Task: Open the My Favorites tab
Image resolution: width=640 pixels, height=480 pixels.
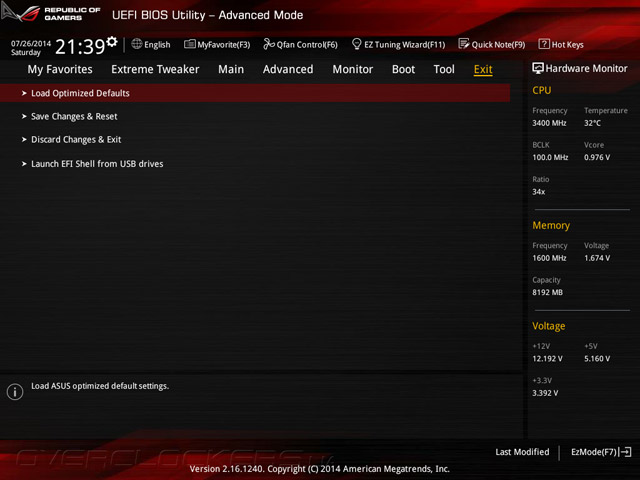Action: coord(60,69)
